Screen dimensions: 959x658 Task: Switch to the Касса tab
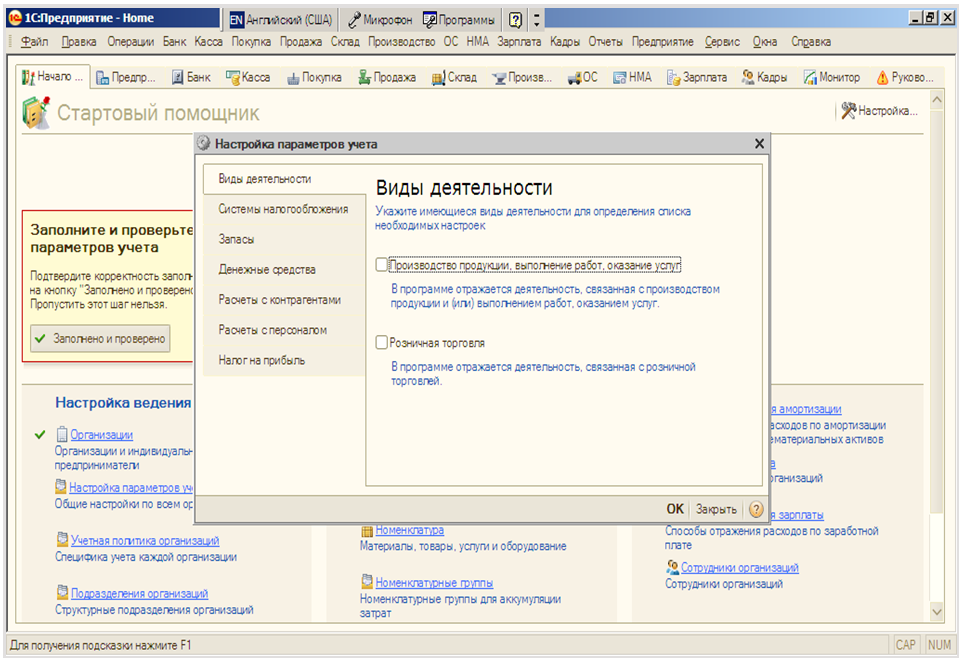pyautogui.click(x=248, y=77)
